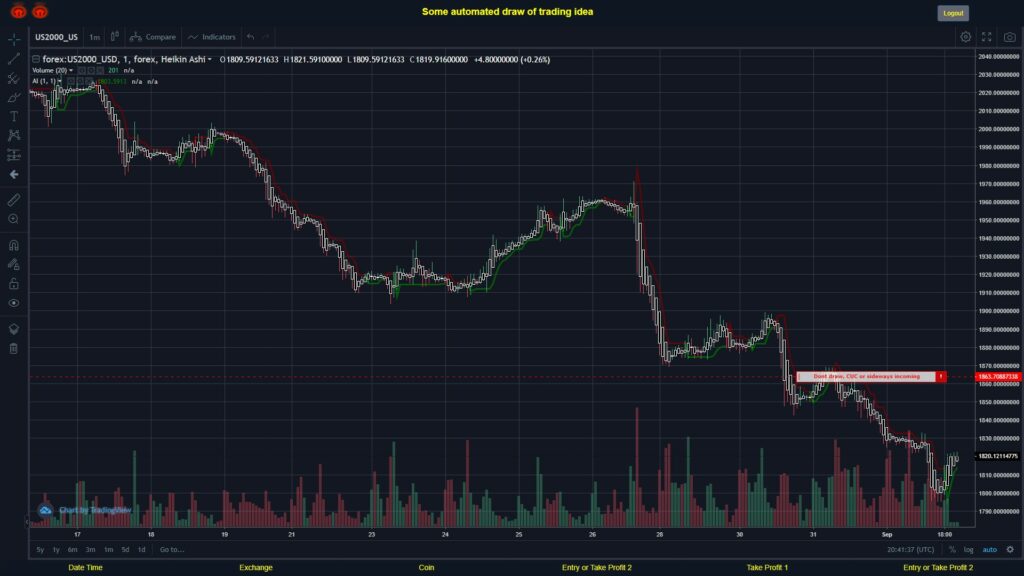The width and height of the screenshot is (1024, 576).
Task: Click the trash remove drawings icon
Action: (14, 349)
